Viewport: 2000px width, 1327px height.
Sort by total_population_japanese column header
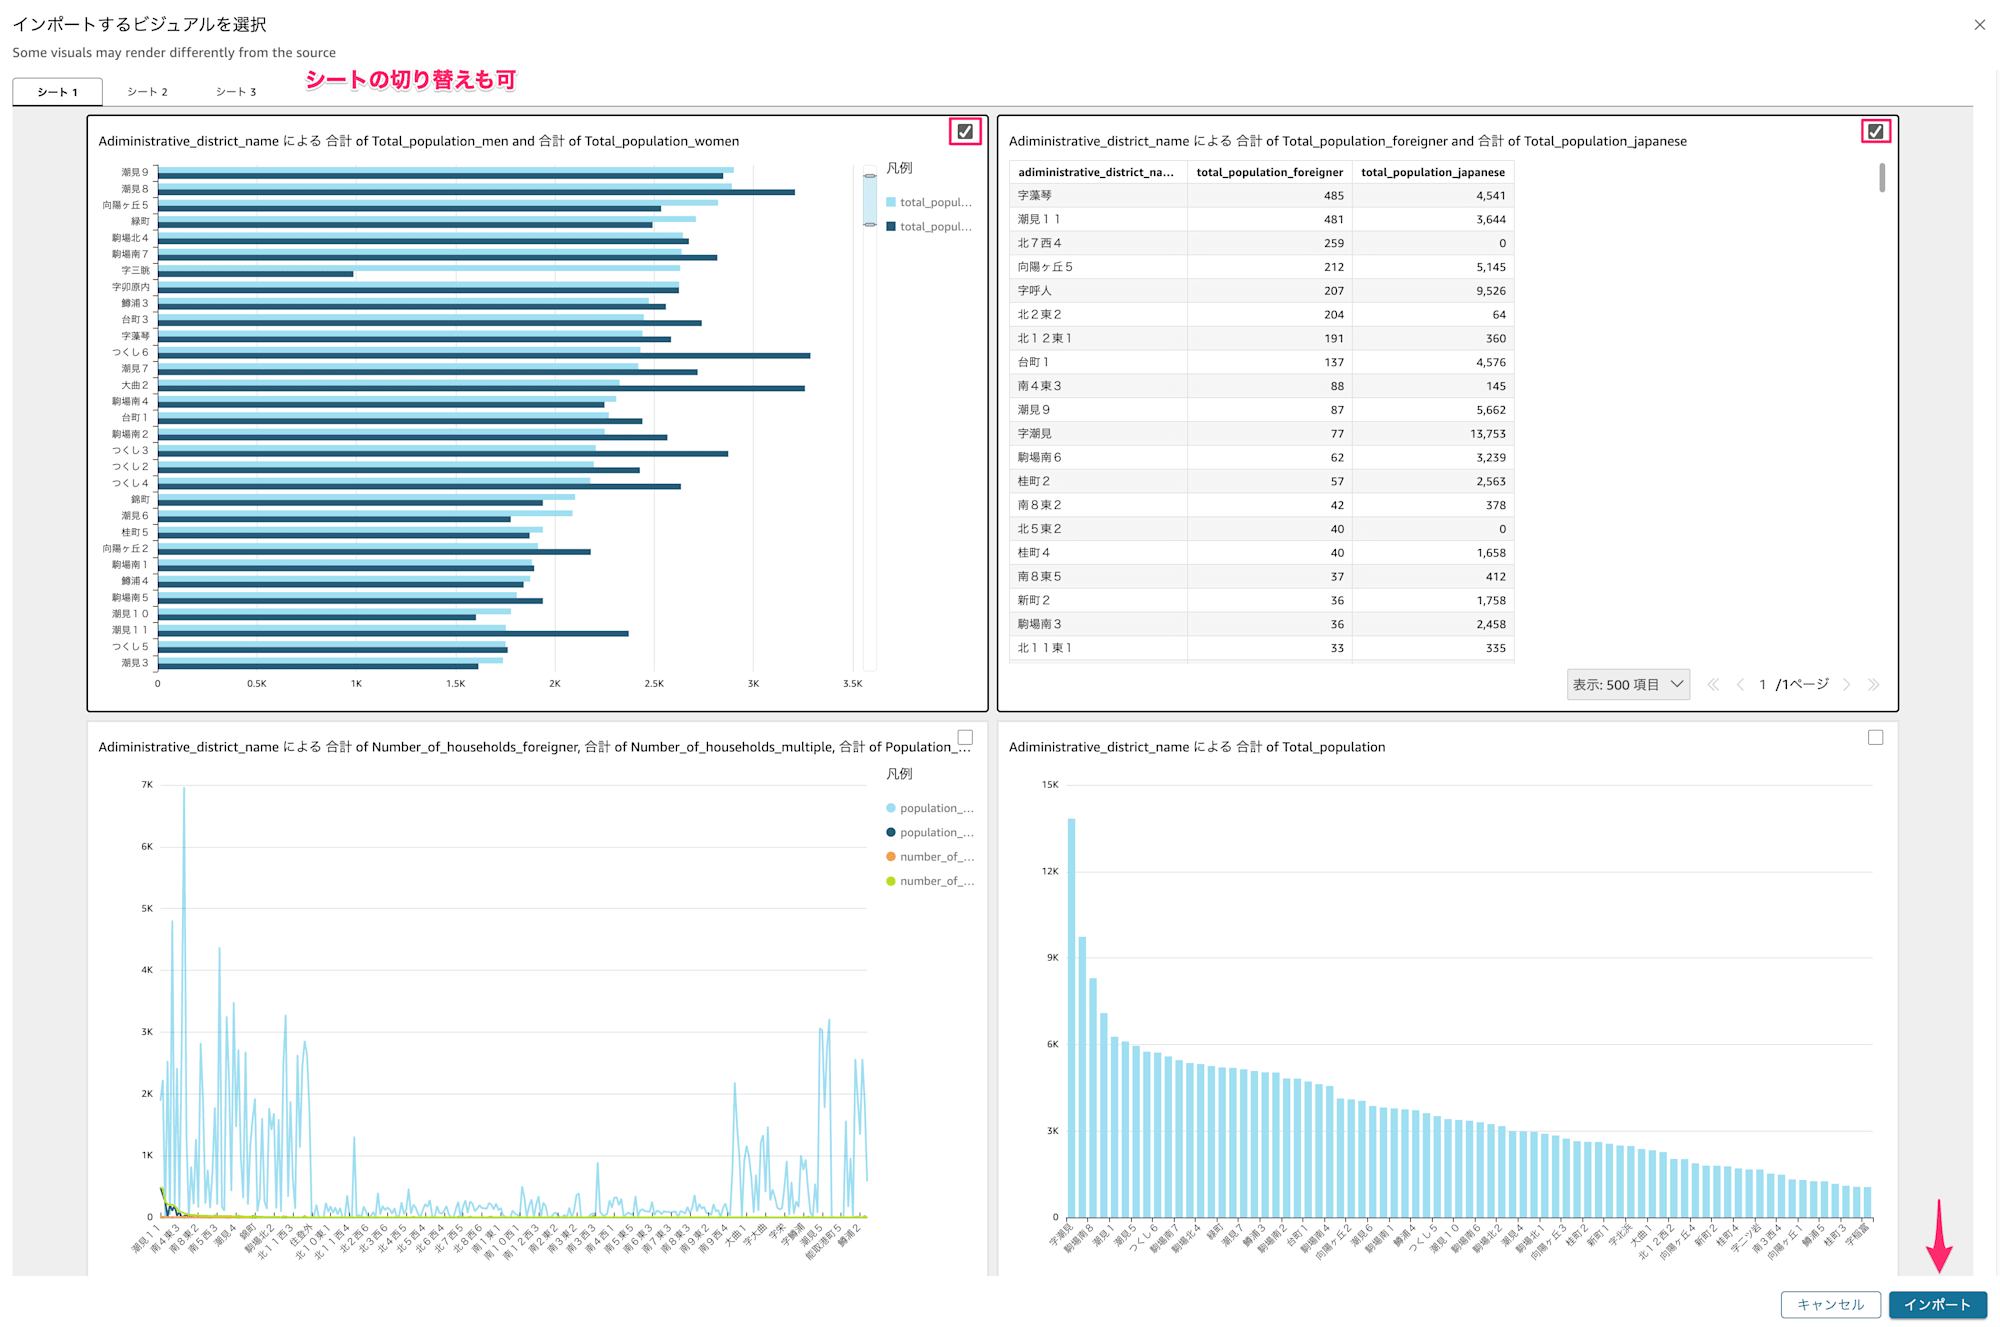pos(1432,172)
